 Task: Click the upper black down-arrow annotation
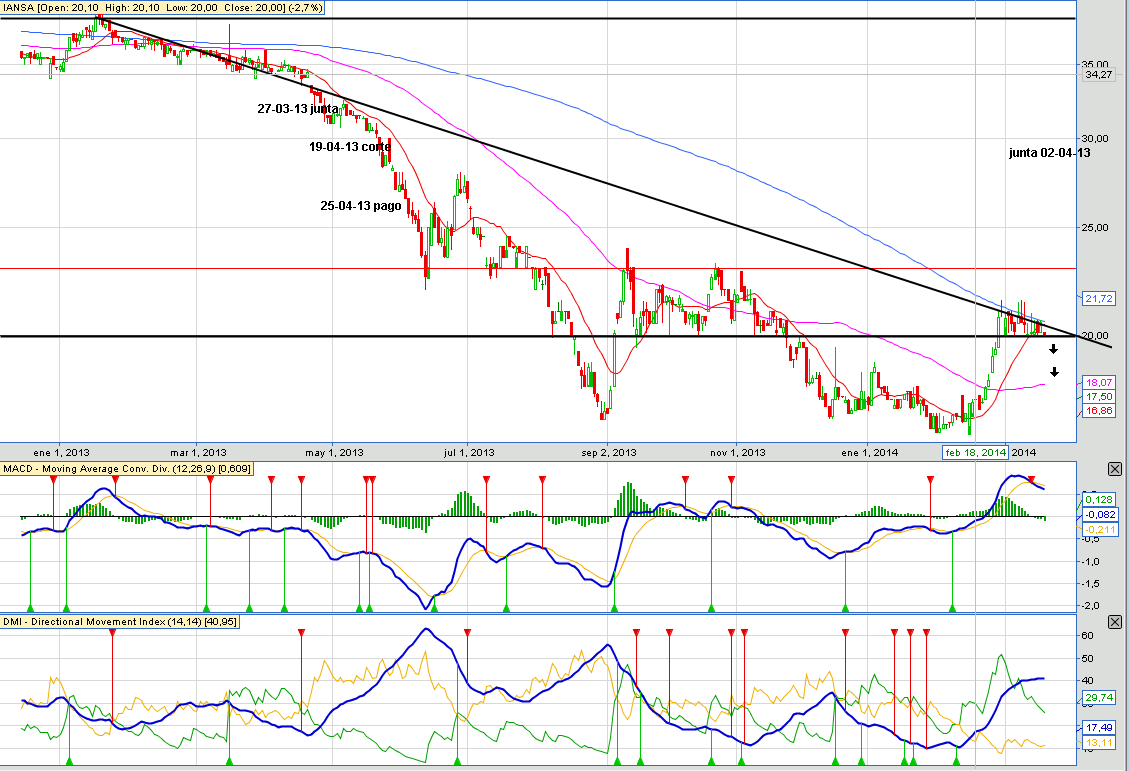tap(1053, 349)
